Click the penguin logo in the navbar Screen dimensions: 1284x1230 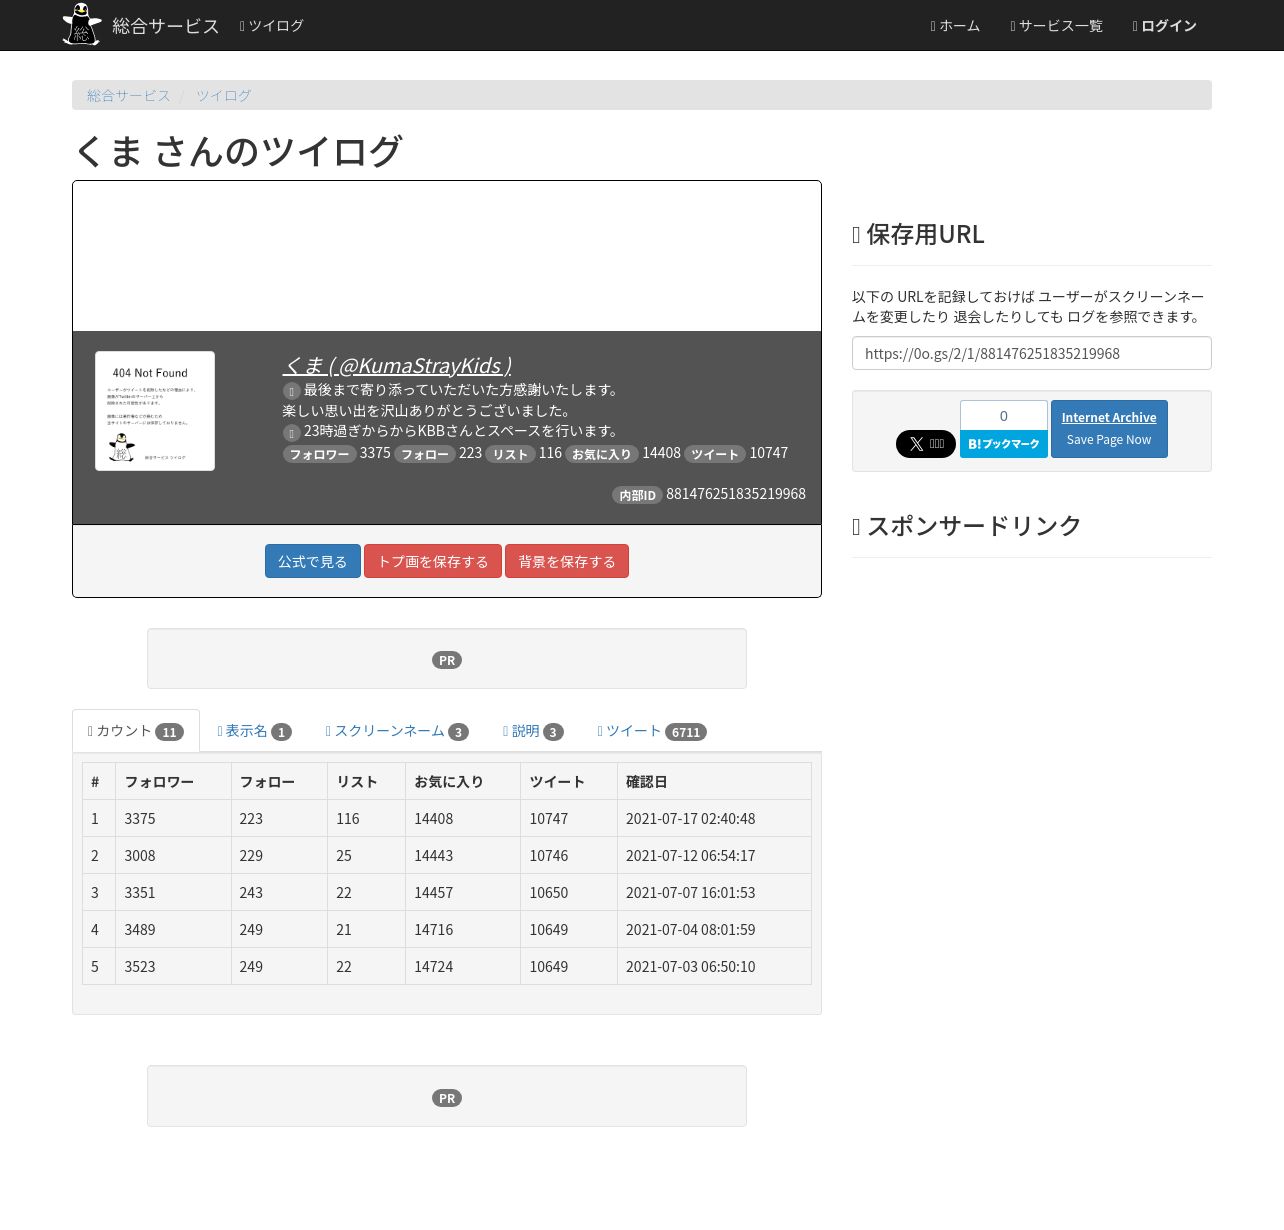click(82, 25)
